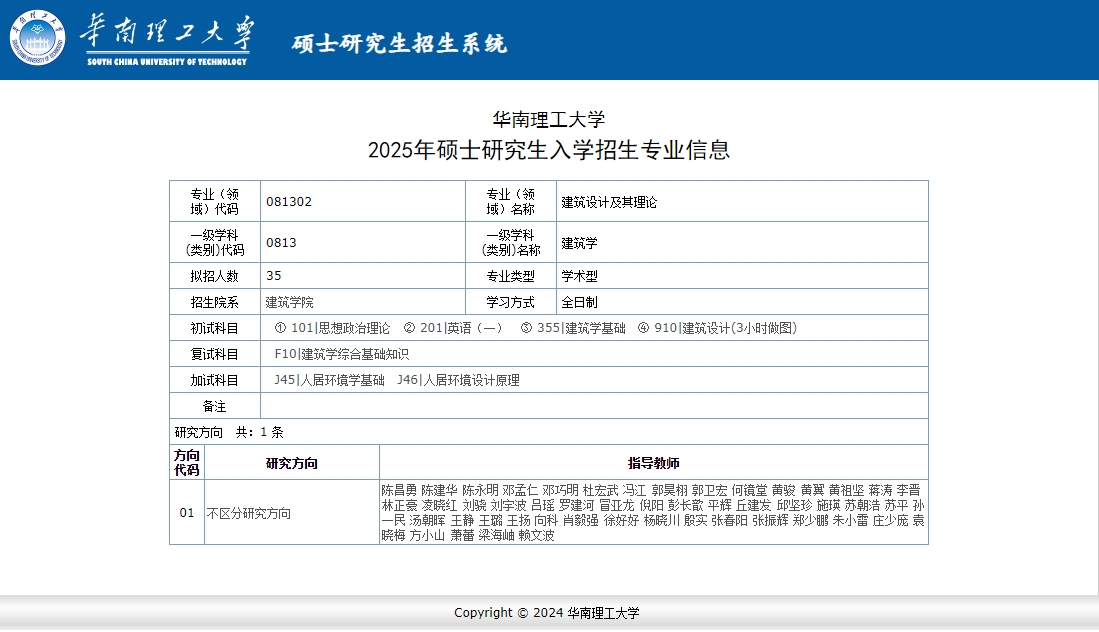Click the 华南理工大学 calligraphy logo in header
Image resolution: width=1099 pixels, height=632 pixels.
(x=167, y=40)
